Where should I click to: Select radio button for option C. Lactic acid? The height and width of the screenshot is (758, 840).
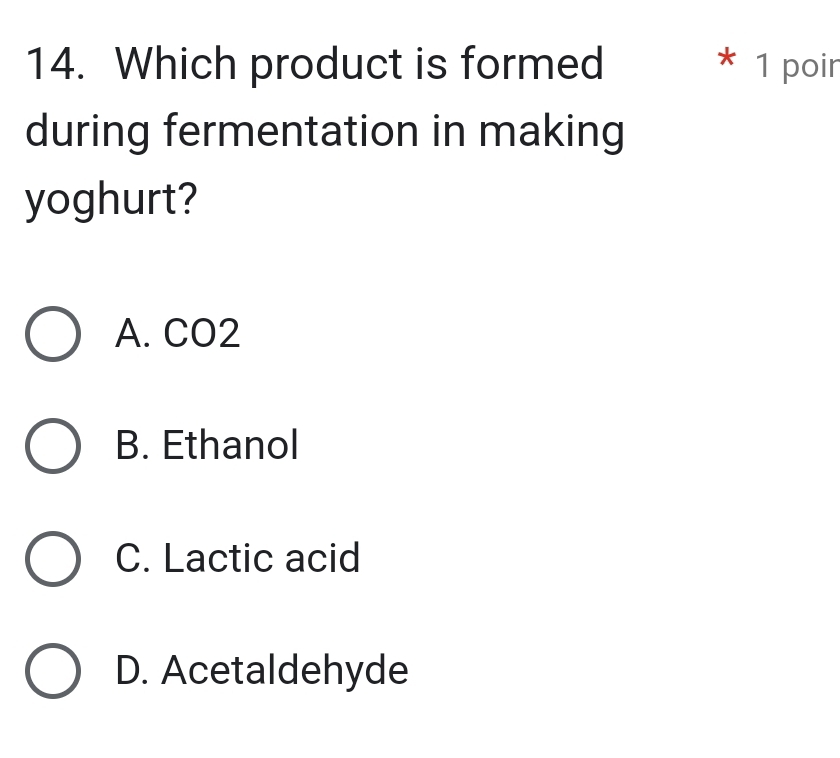(x=55, y=559)
